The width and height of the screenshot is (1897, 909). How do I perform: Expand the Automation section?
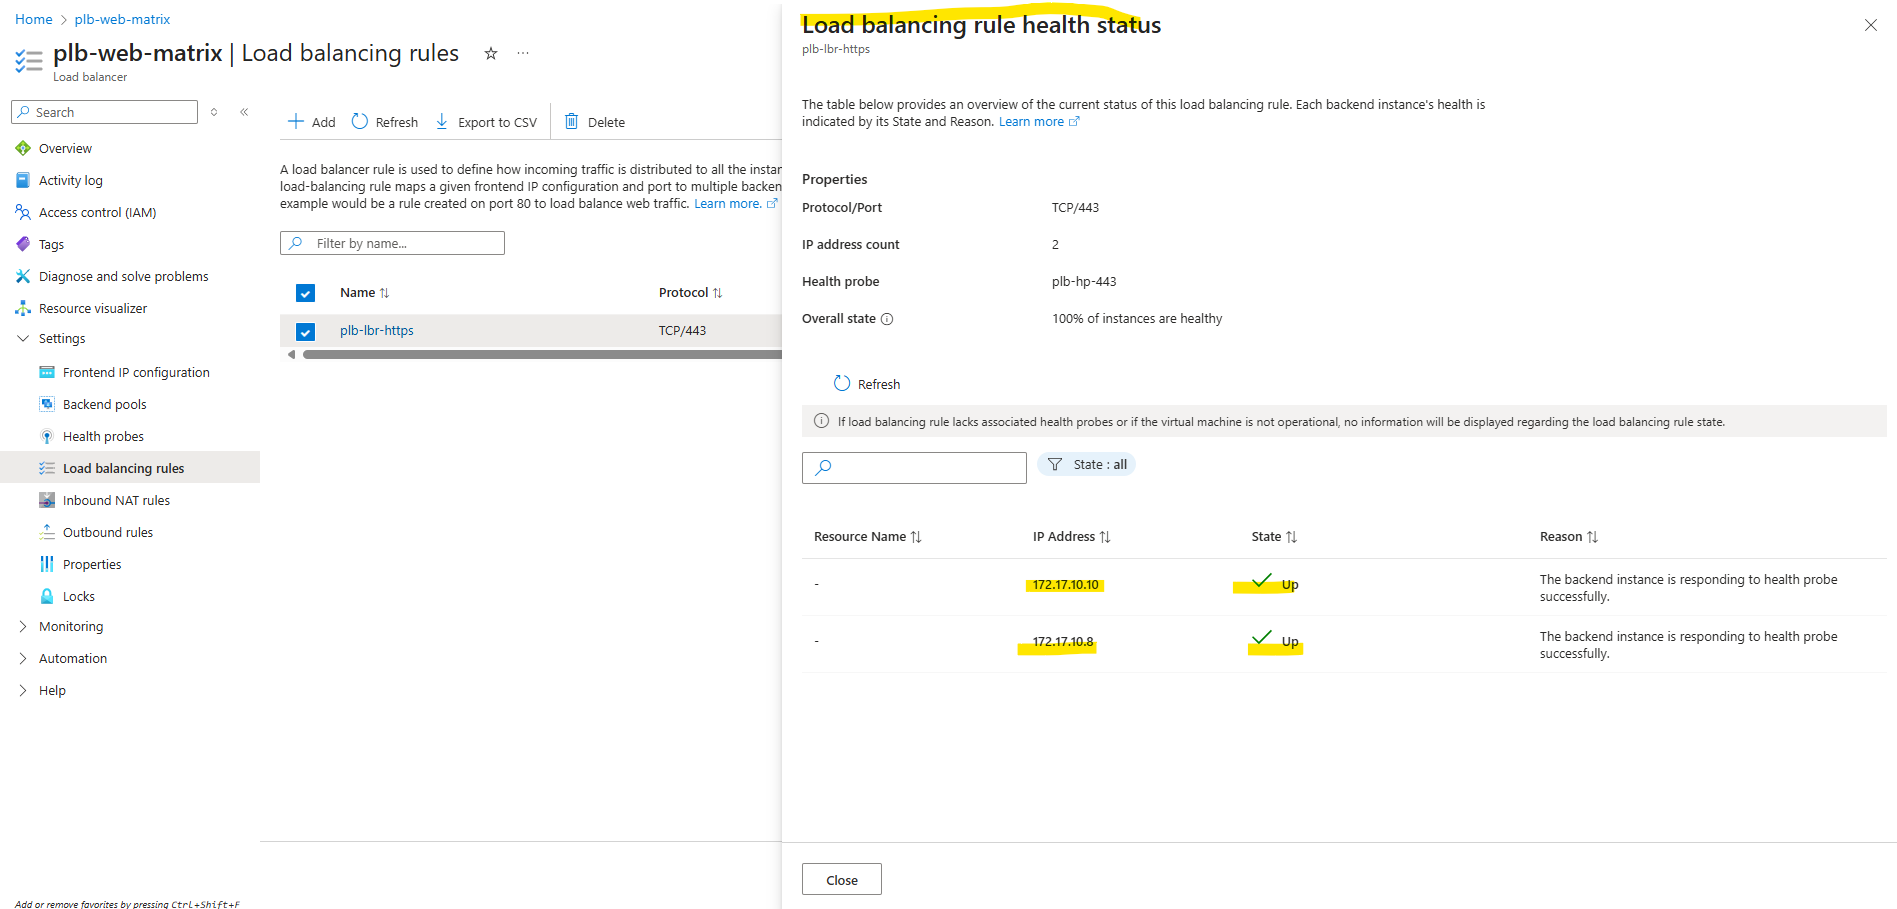(23, 658)
